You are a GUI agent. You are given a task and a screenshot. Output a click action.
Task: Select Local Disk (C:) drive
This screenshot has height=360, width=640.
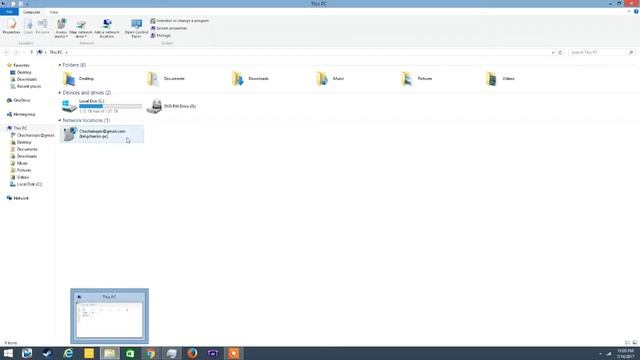click(102, 106)
